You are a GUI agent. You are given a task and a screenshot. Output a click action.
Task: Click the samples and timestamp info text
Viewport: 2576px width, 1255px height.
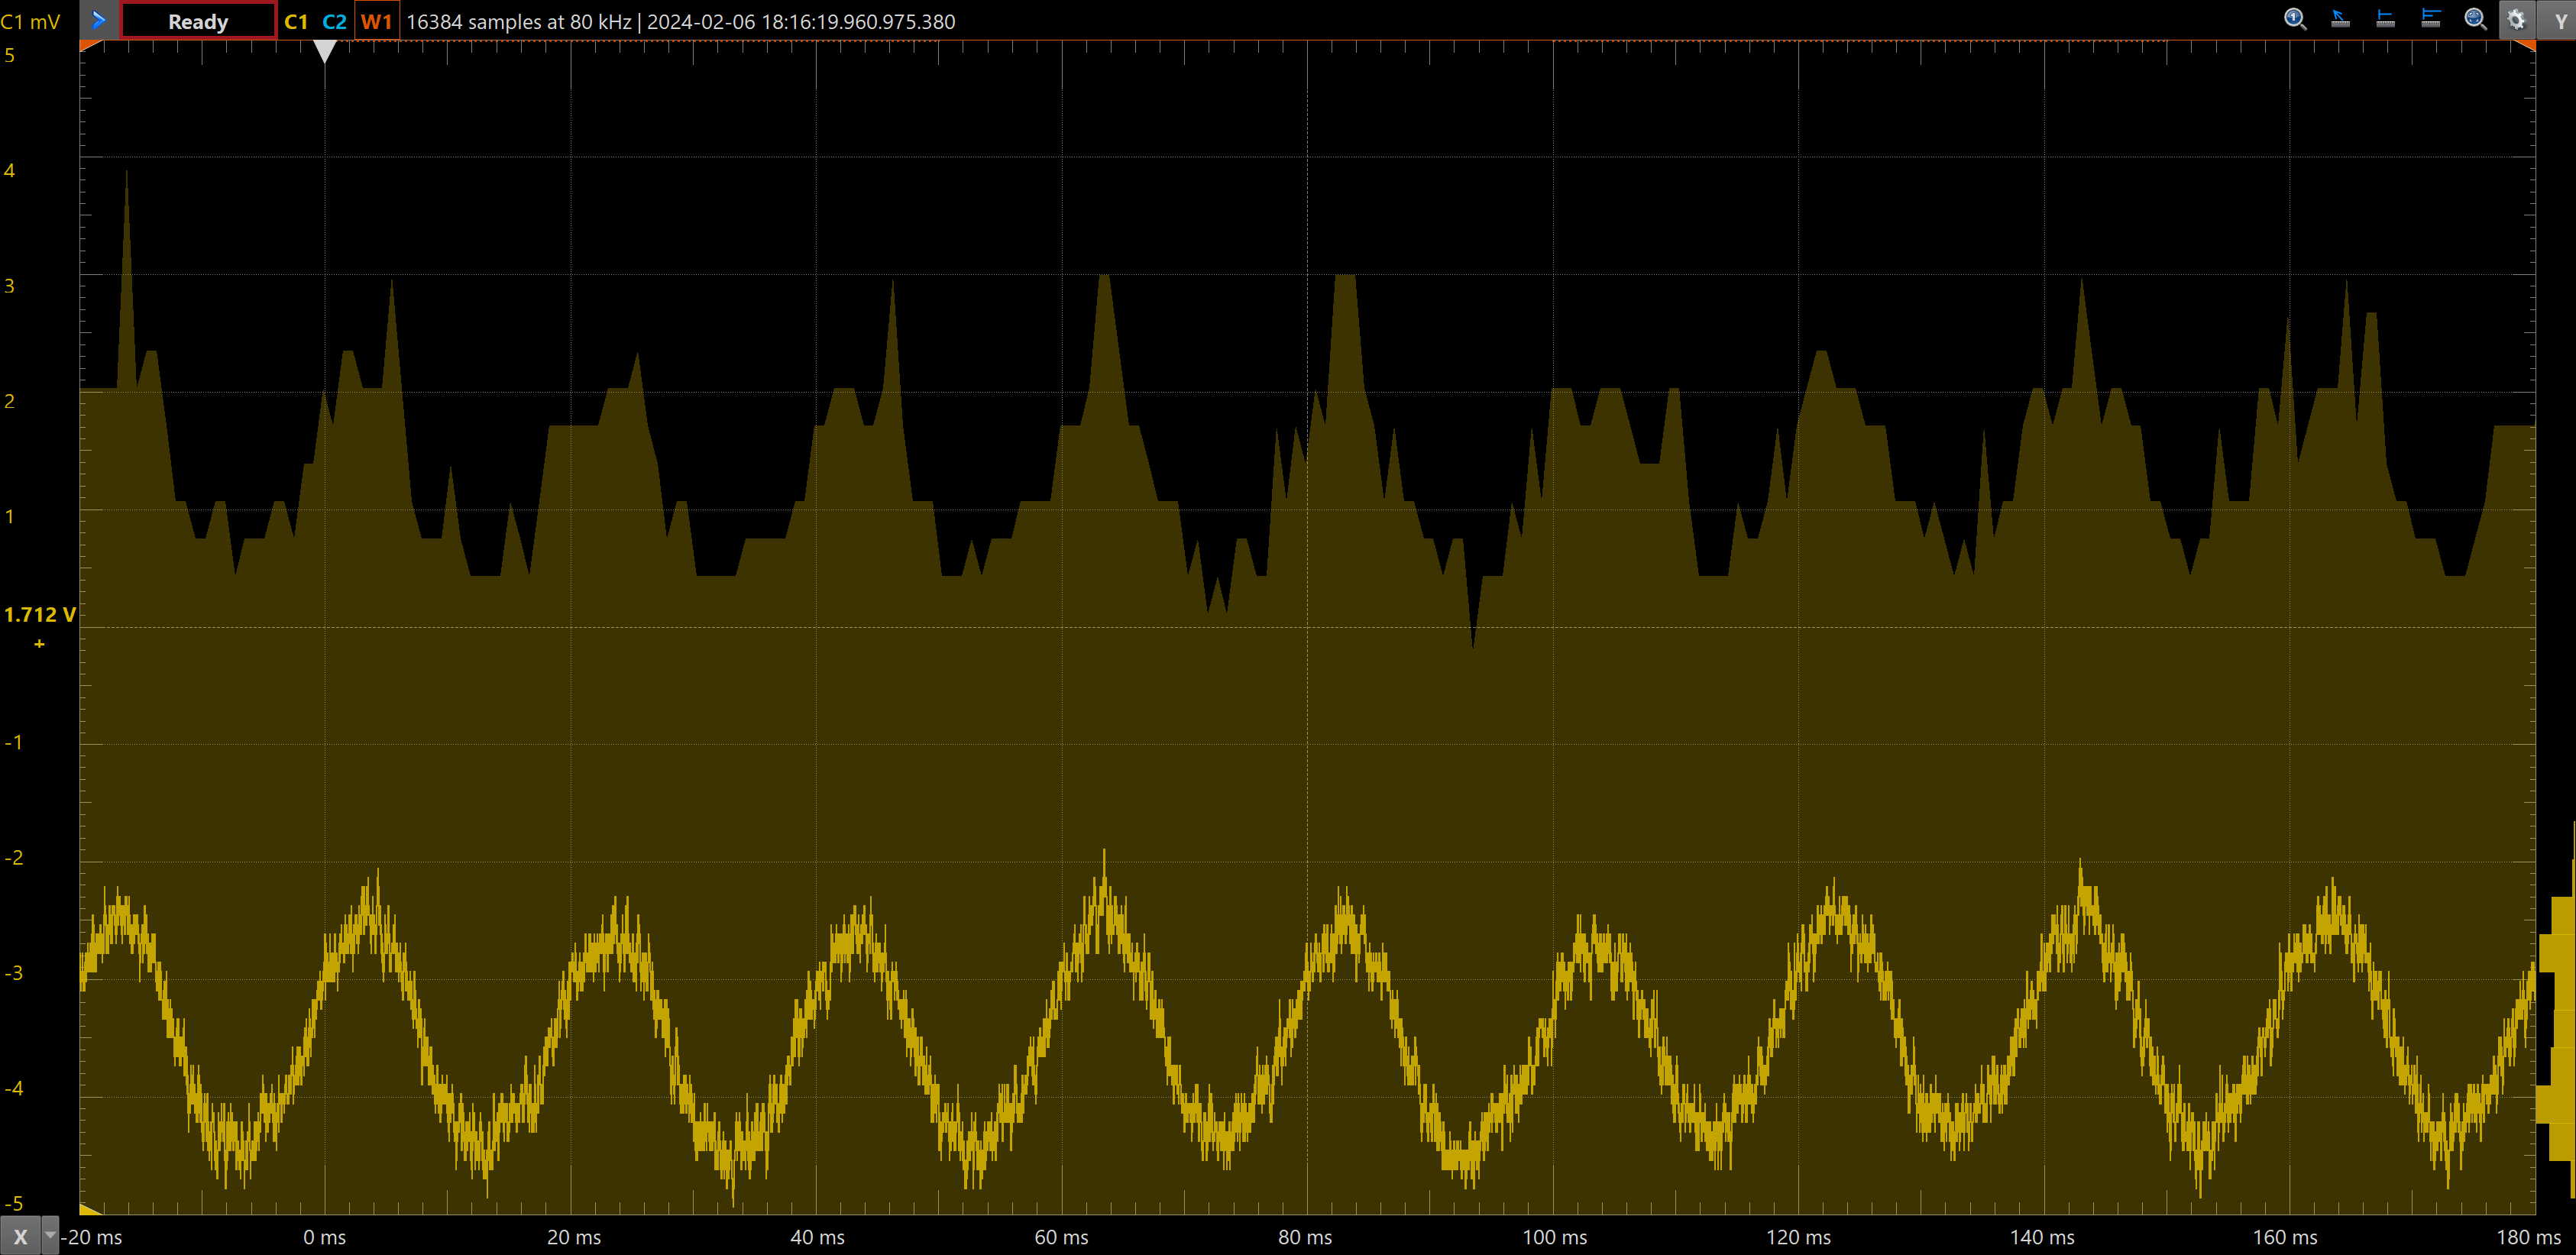pyautogui.click(x=680, y=21)
